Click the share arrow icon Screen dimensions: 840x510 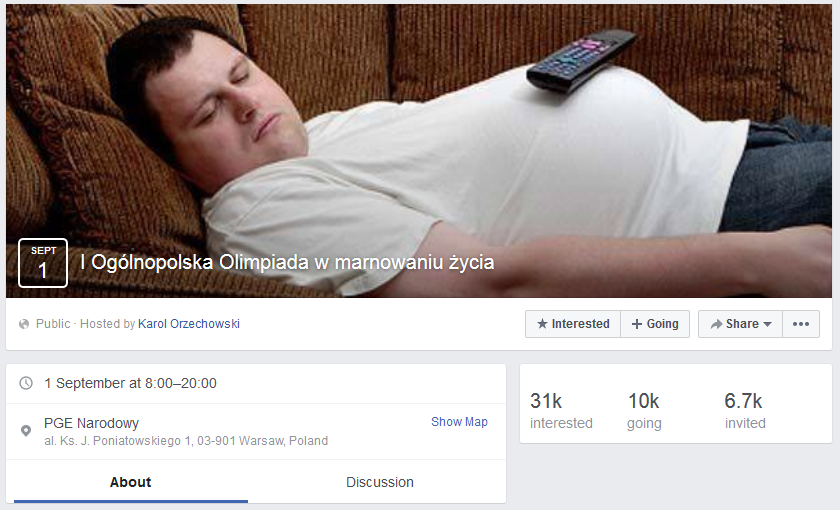tap(716, 324)
